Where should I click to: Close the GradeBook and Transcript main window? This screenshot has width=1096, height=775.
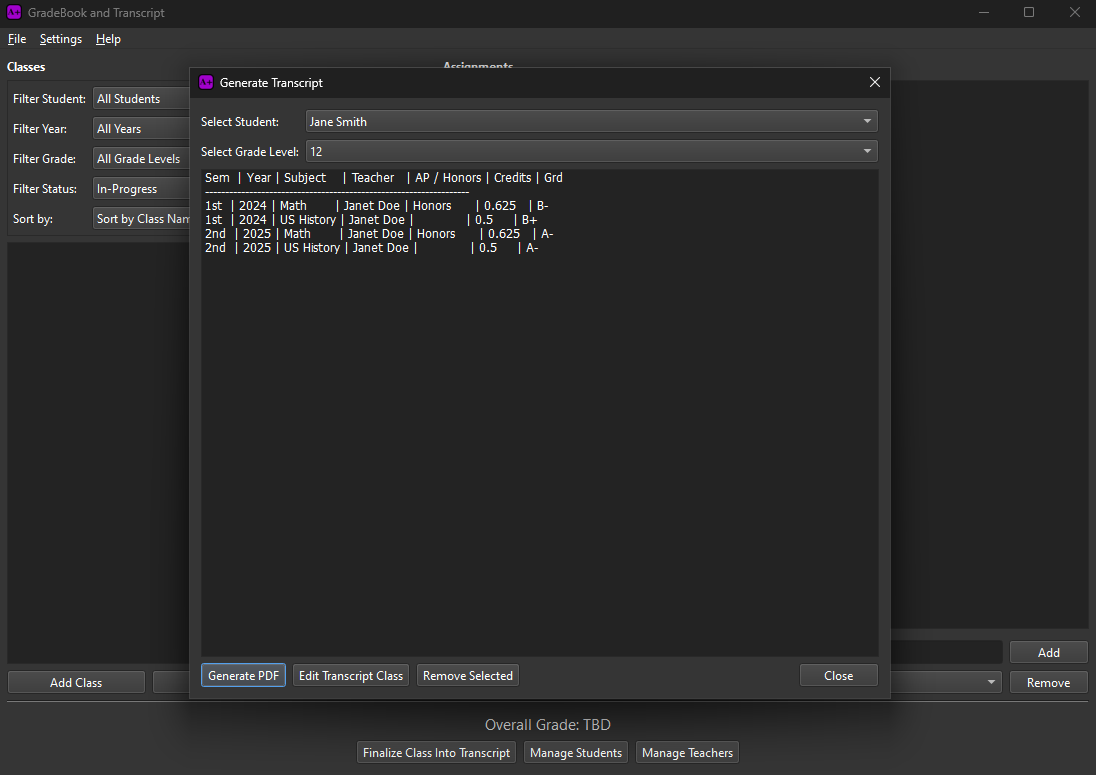(1074, 13)
